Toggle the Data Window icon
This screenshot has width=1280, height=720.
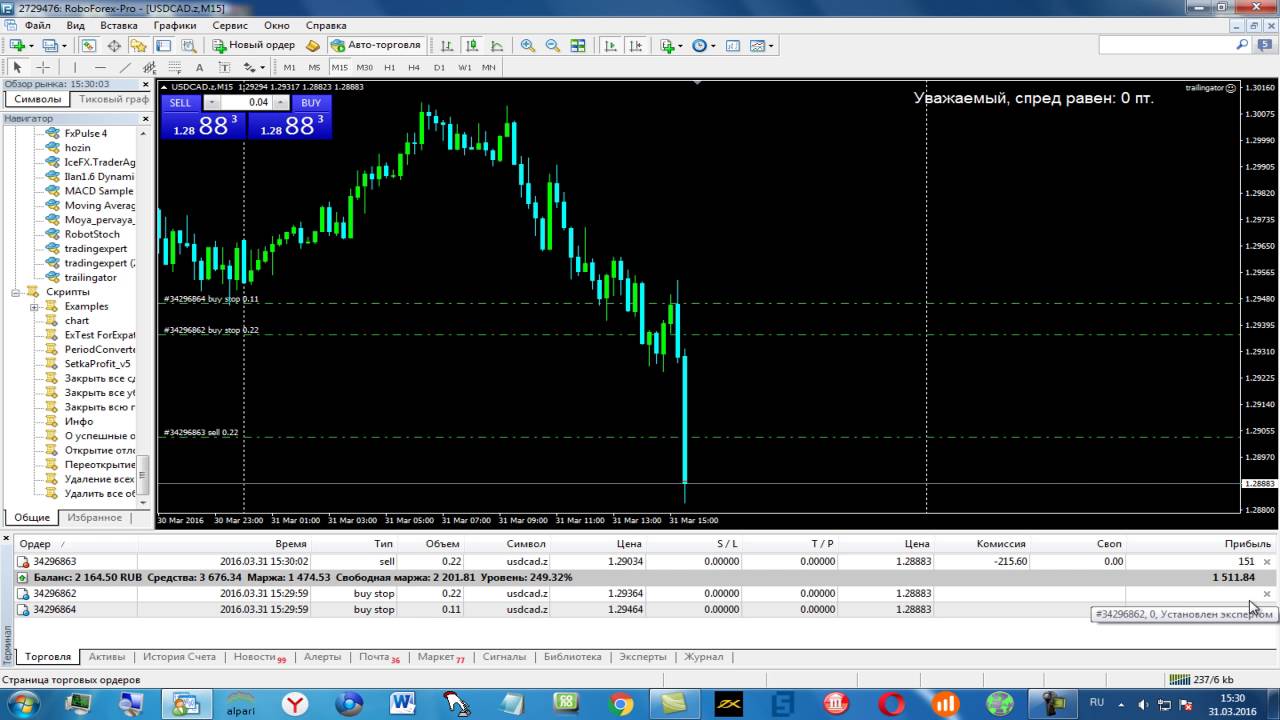[x=114, y=46]
